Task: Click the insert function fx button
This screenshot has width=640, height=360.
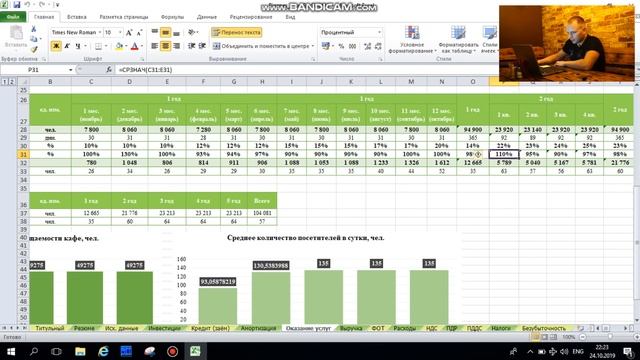Action: tap(109, 70)
